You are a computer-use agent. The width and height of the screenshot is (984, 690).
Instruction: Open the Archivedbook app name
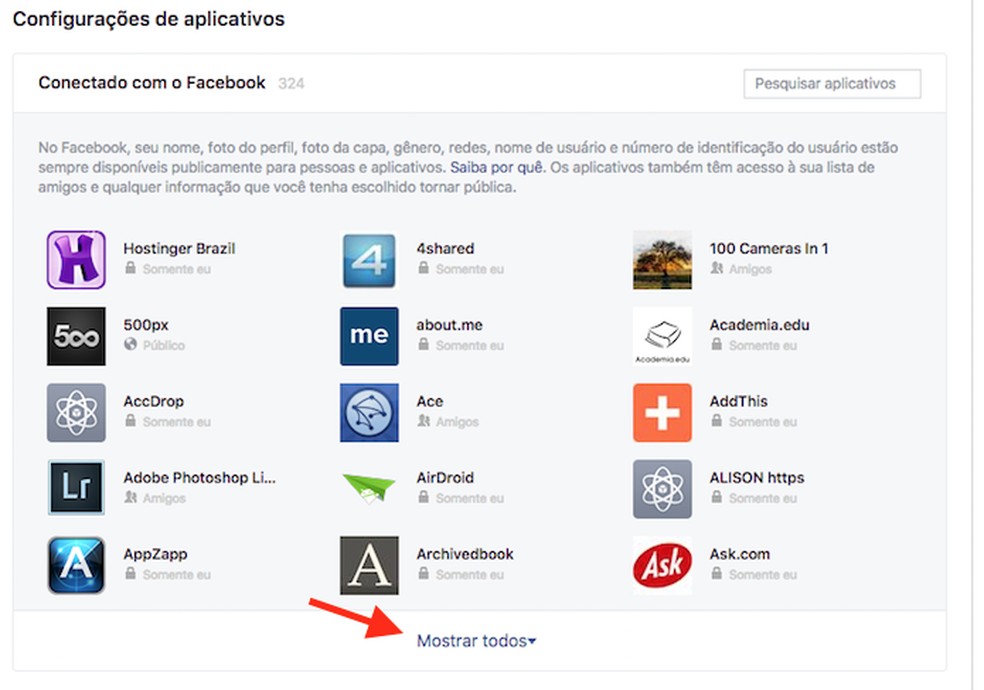(465, 553)
